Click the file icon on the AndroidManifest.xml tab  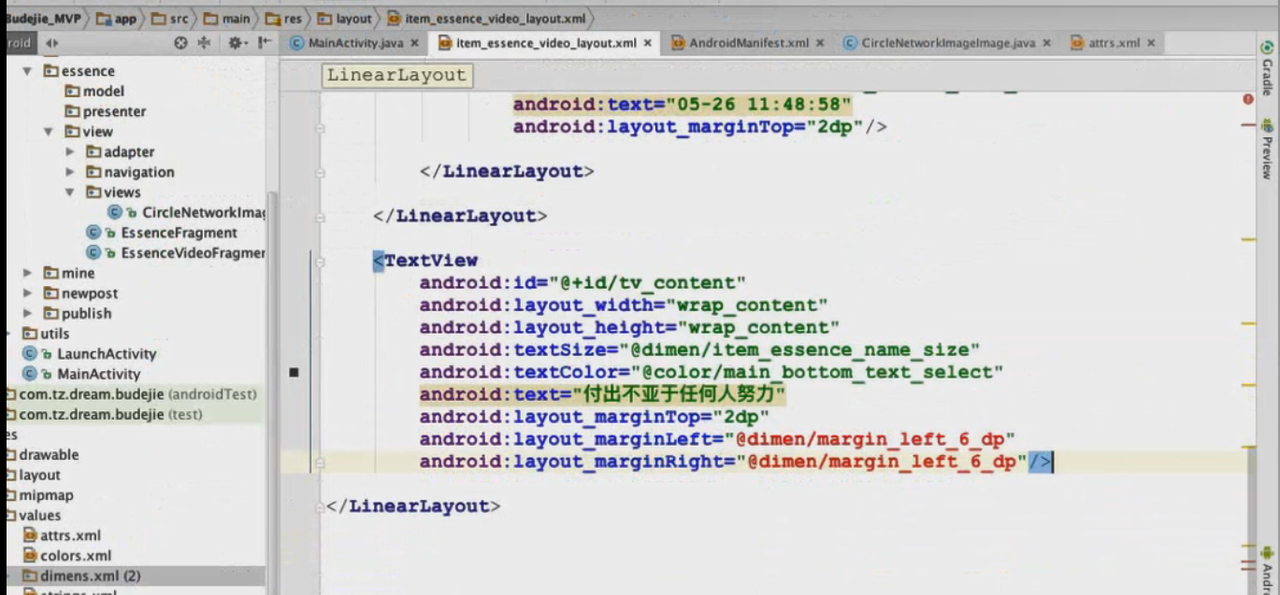tap(678, 43)
